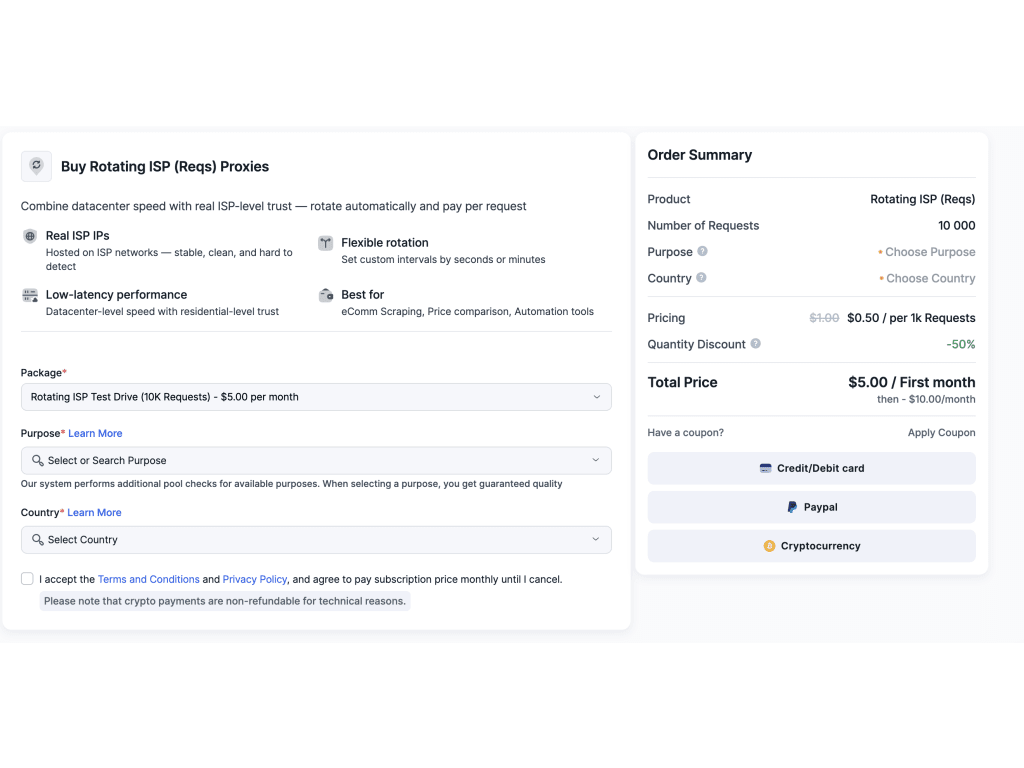Open the Terms and Conditions link
1024x768 pixels.
click(x=148, y=579)
